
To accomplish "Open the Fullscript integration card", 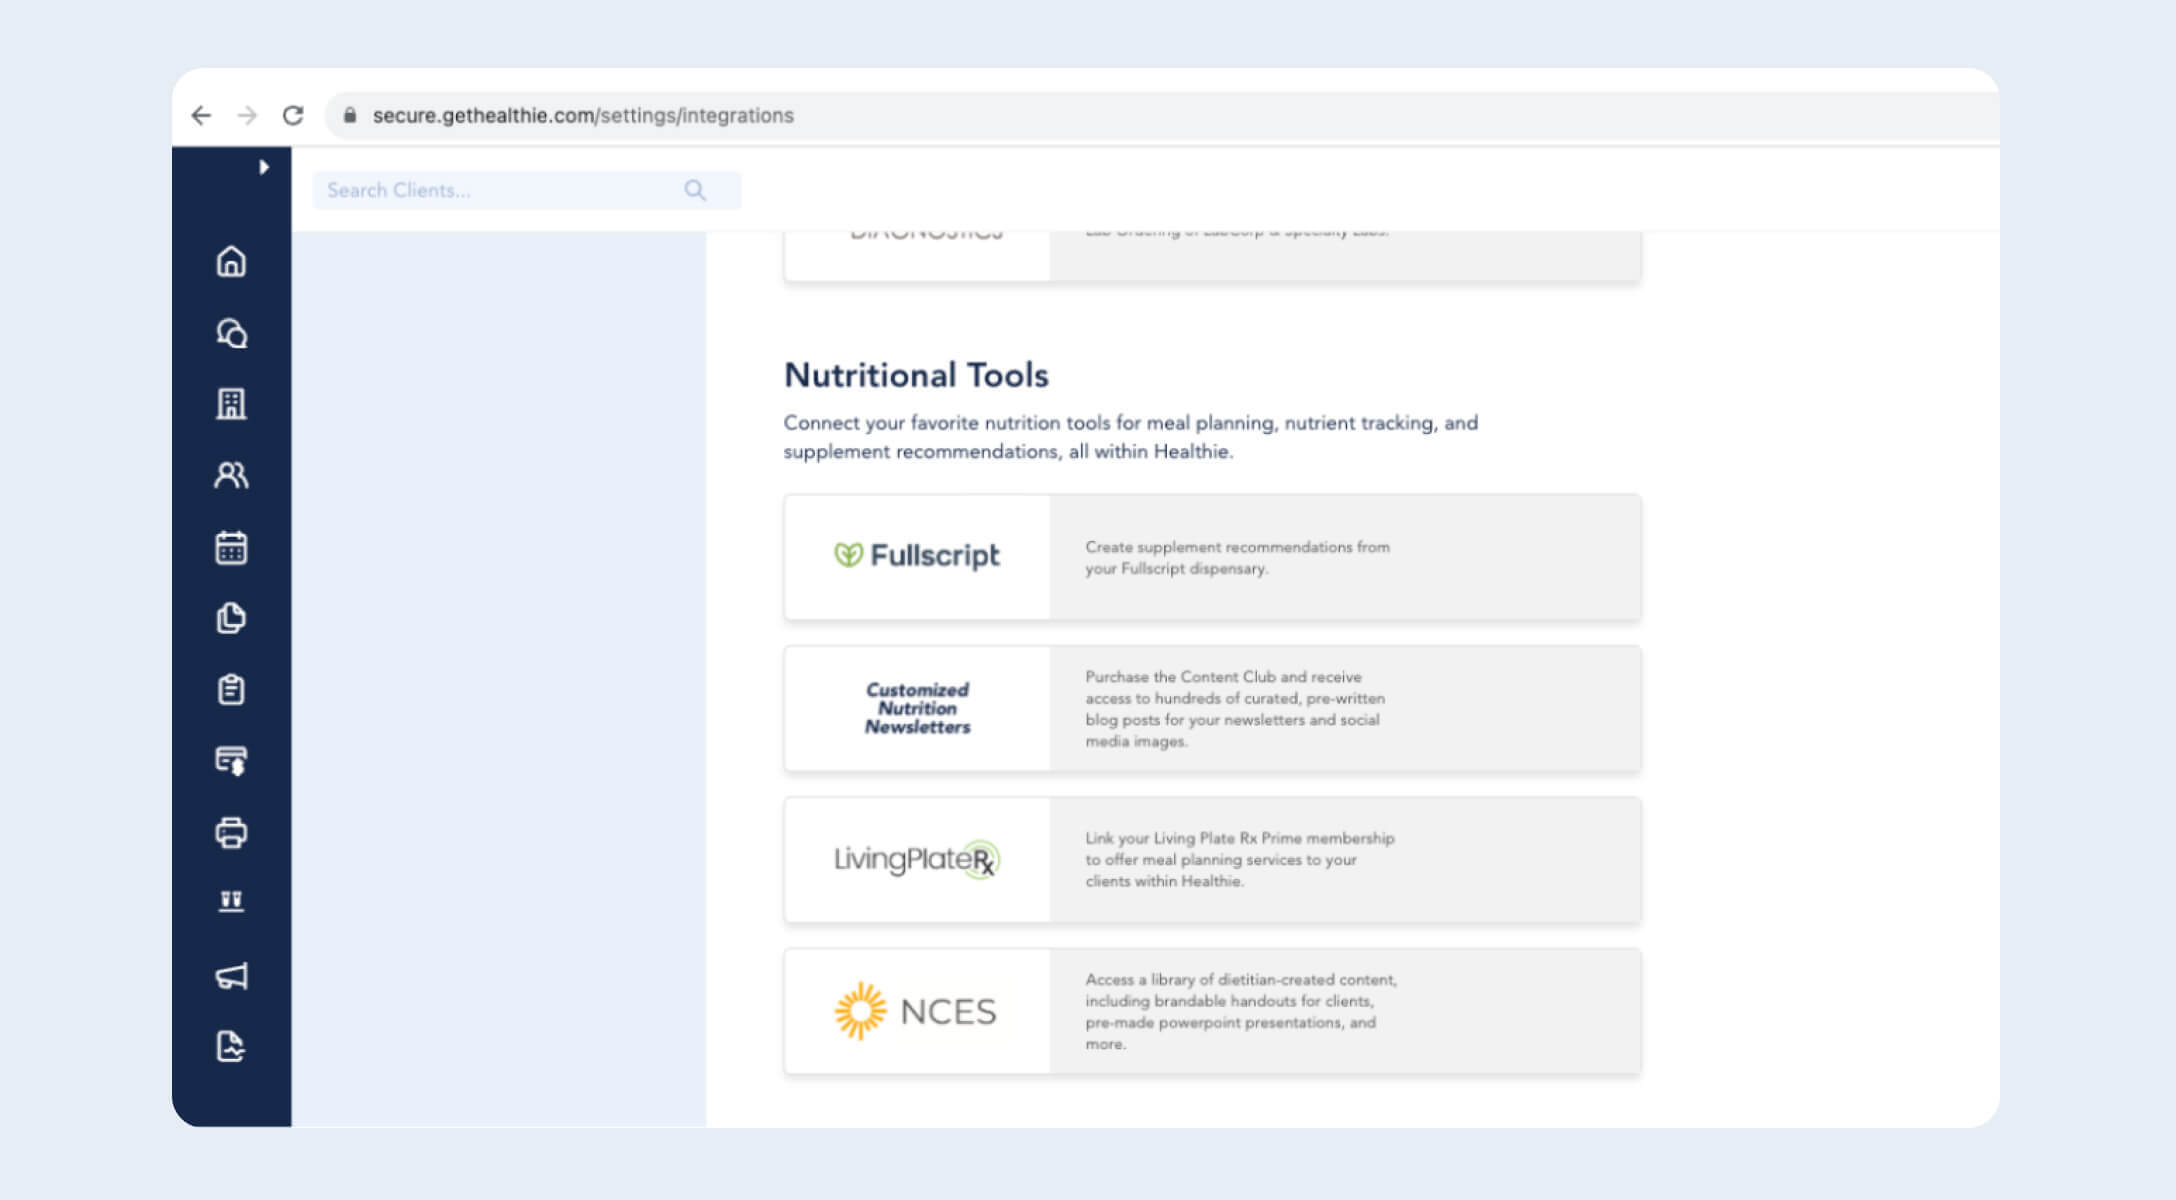I will click(x=1212, y=557).
